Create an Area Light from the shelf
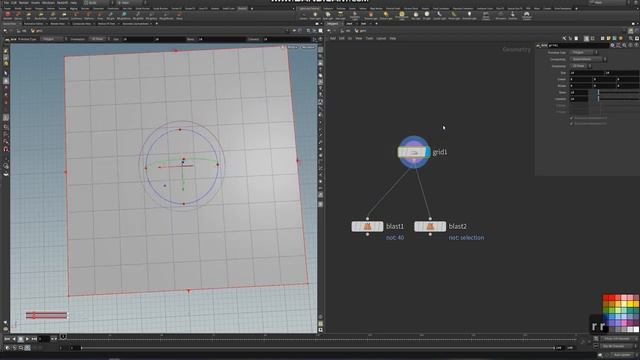The width and height of the screenshot is (640, 360). [340, 16]
